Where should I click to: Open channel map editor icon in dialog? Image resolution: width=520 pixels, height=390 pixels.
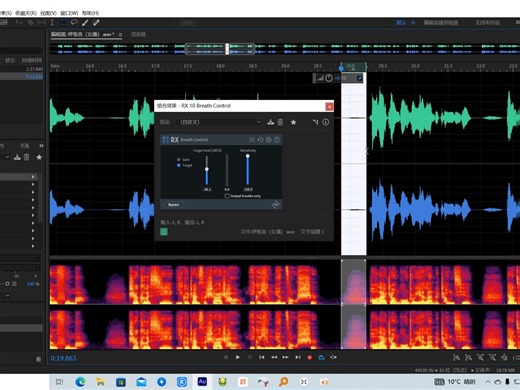315,122
